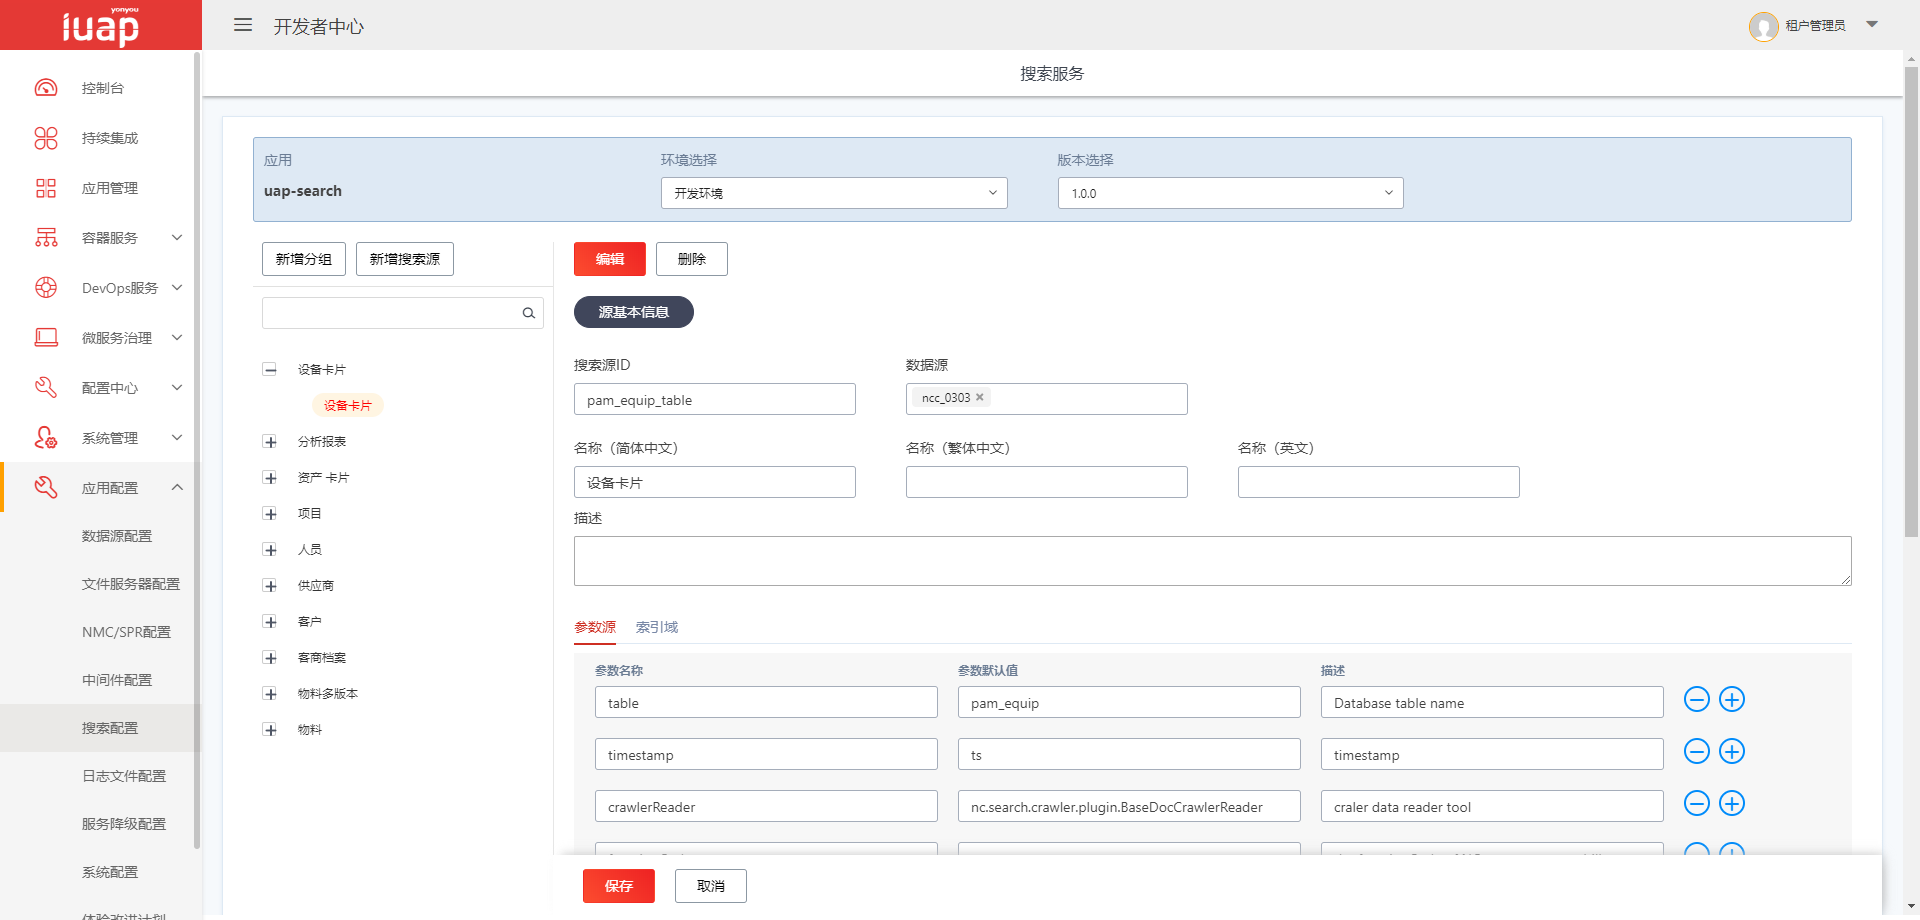Open the 应用管理 sidebar icon

click(x=46, y=188)
